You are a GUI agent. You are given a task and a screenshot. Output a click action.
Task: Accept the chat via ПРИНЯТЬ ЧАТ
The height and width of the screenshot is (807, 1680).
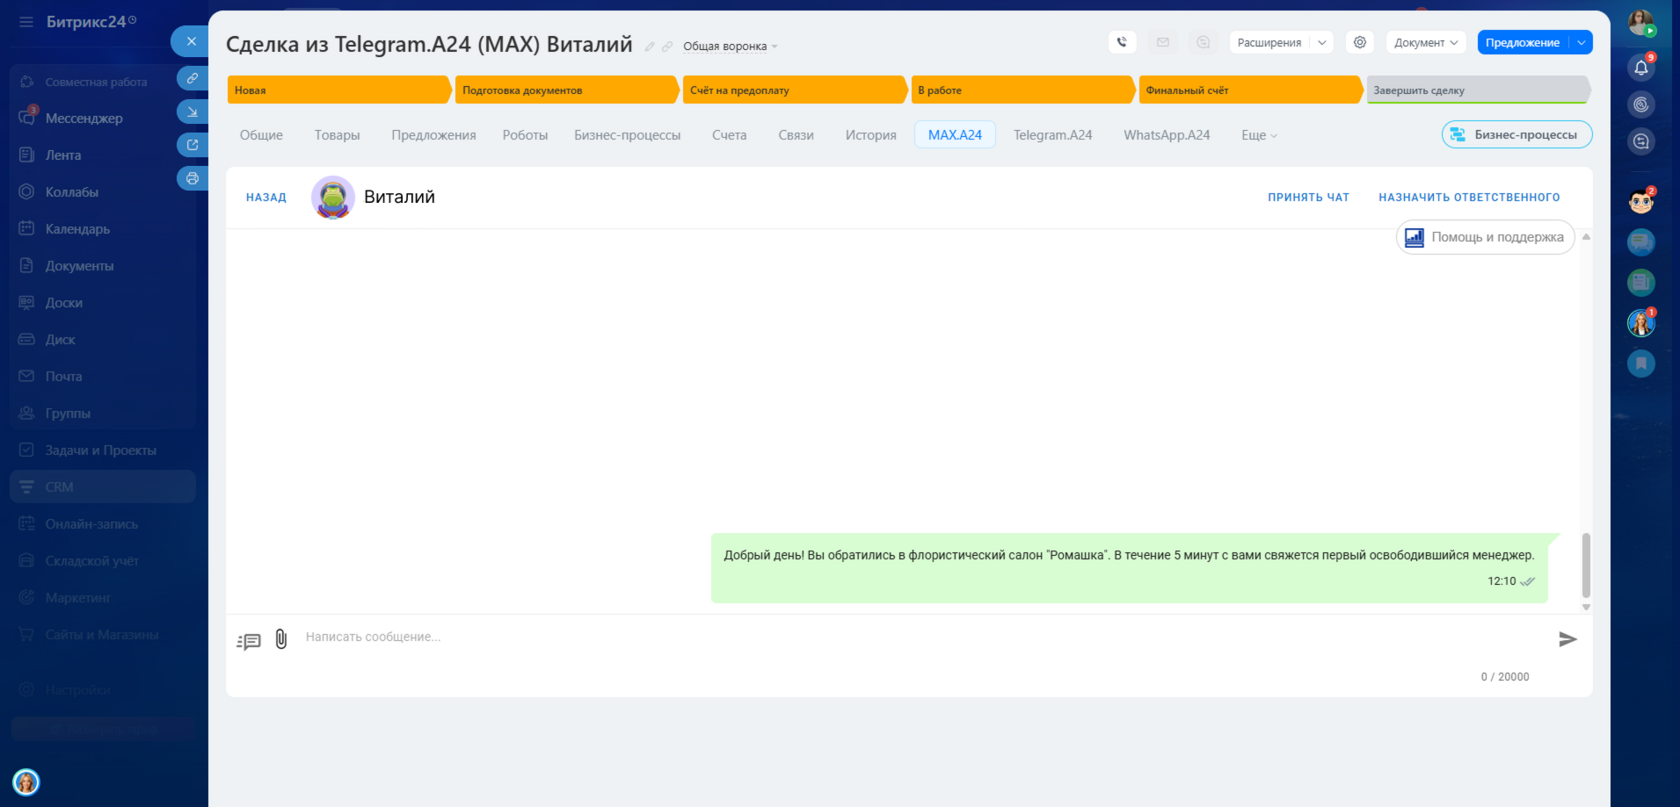[1309, 197]
